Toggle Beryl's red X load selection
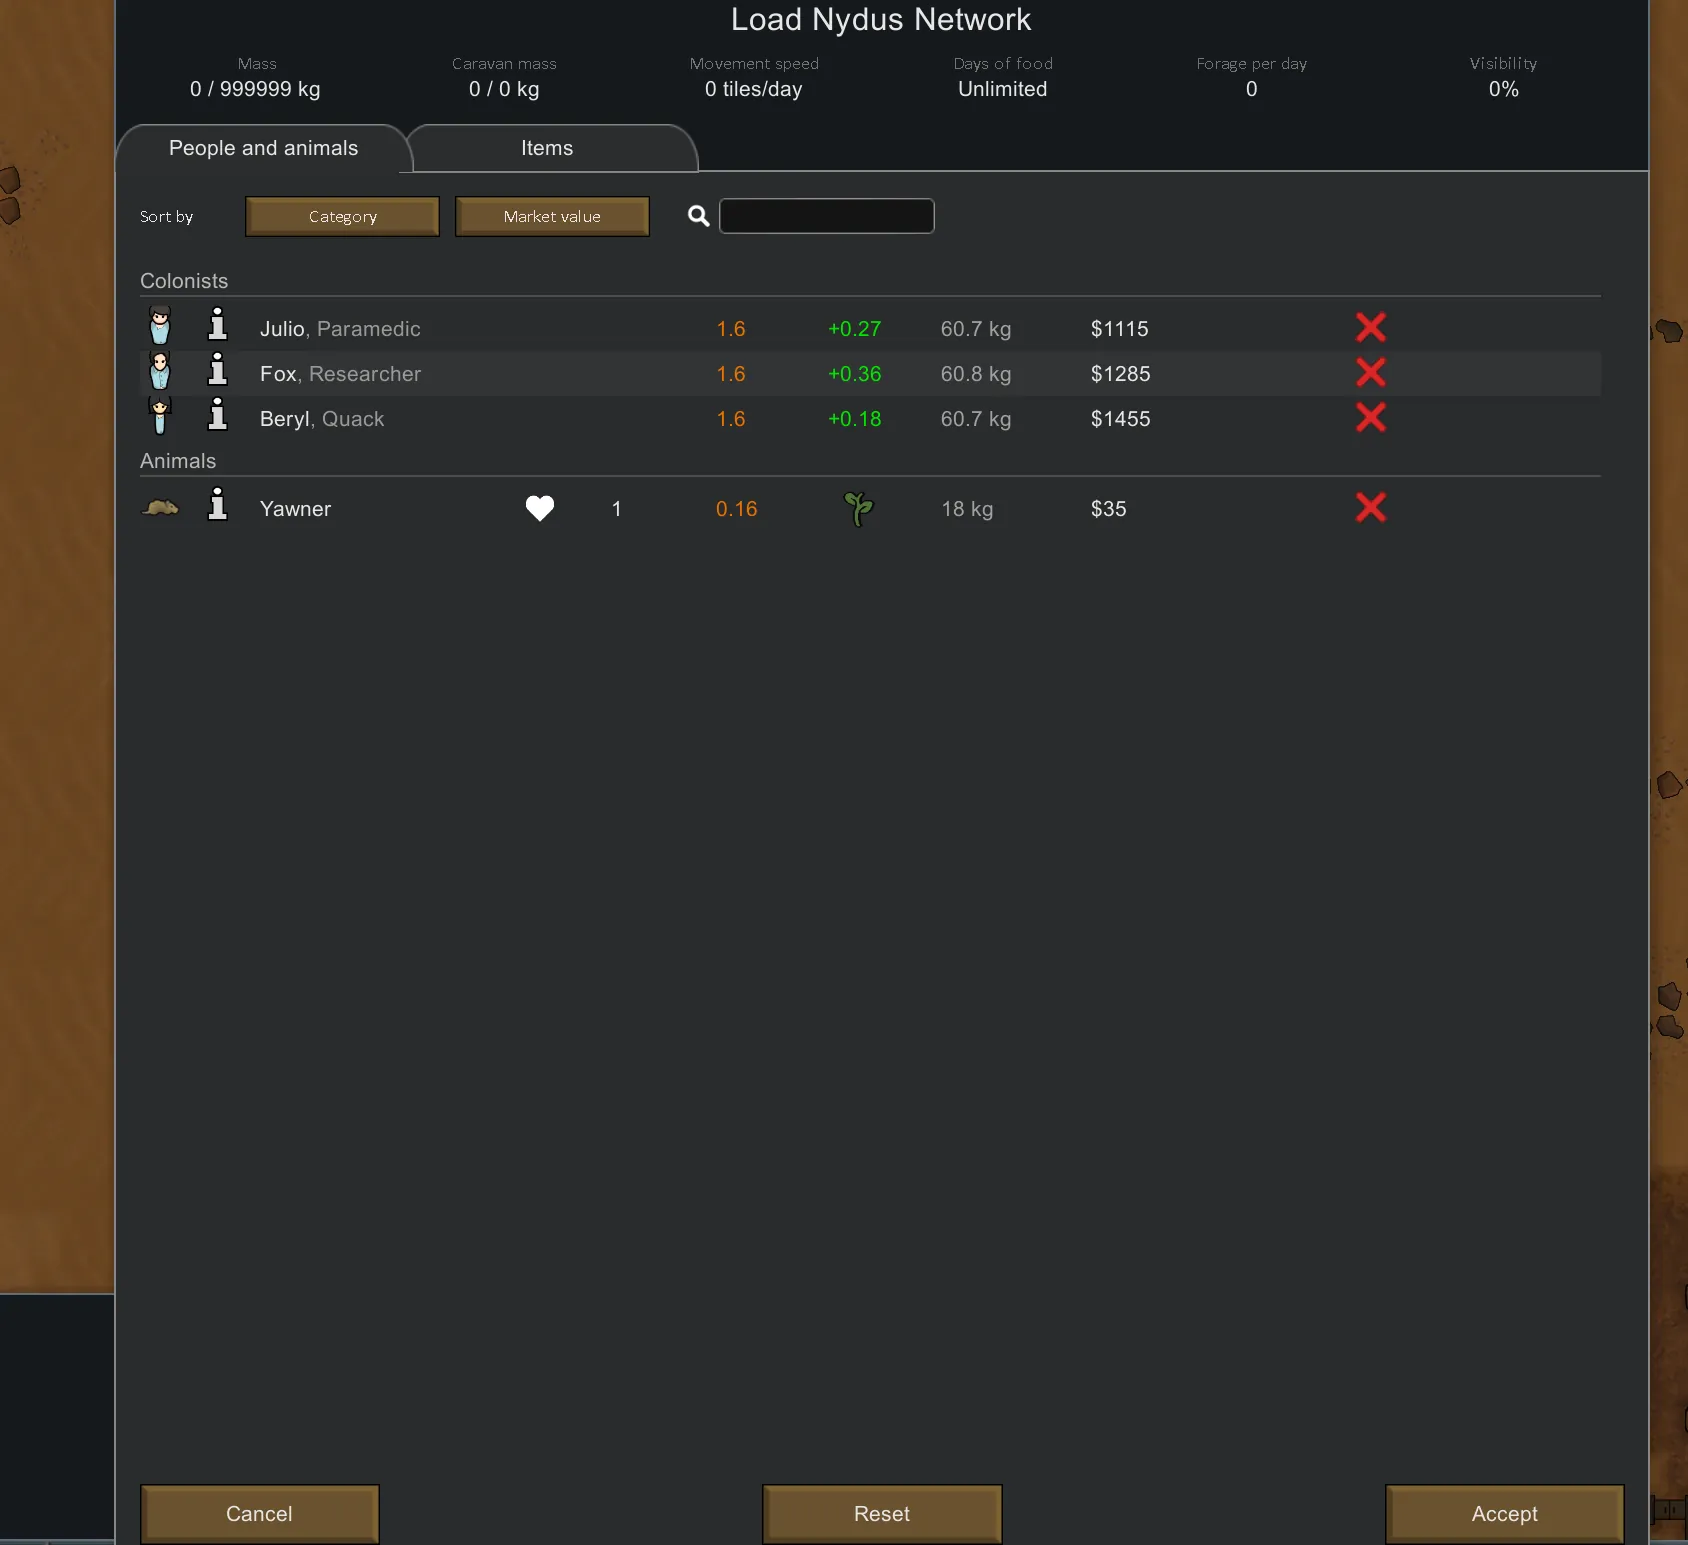1688x1545 pixels. (1370, 418)
